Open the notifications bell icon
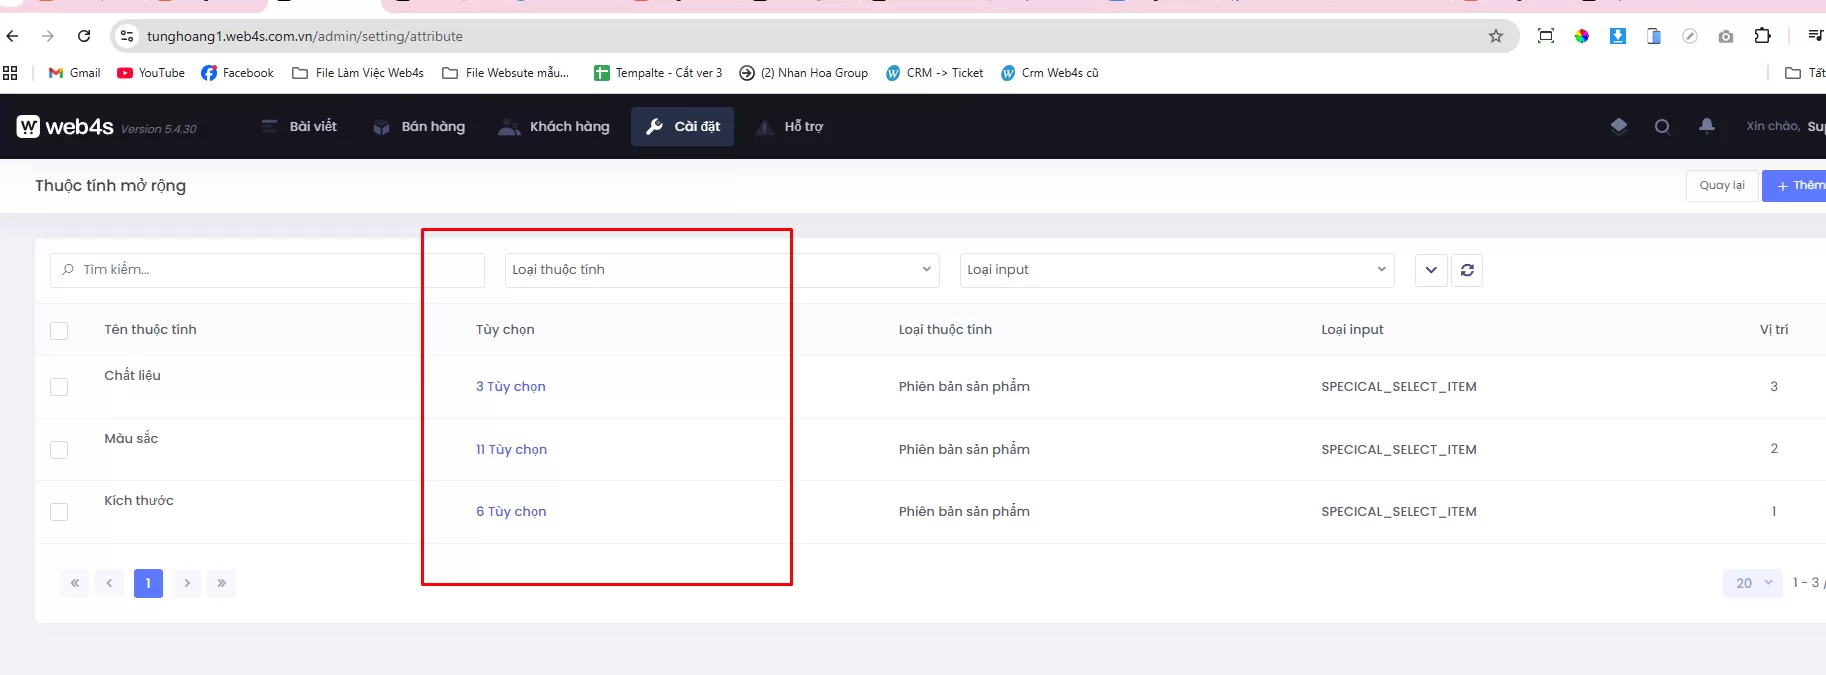1826x675 pixels. pos(1707,126)
